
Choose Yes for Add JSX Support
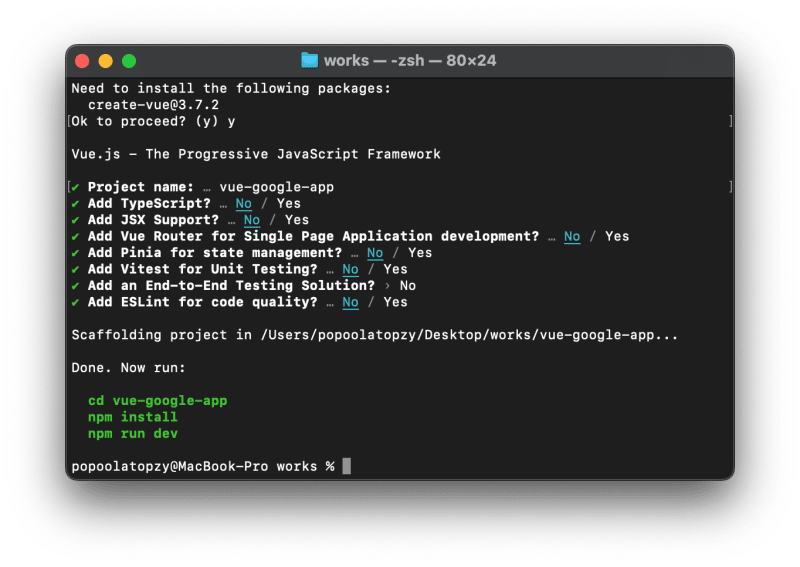[297, 220]
